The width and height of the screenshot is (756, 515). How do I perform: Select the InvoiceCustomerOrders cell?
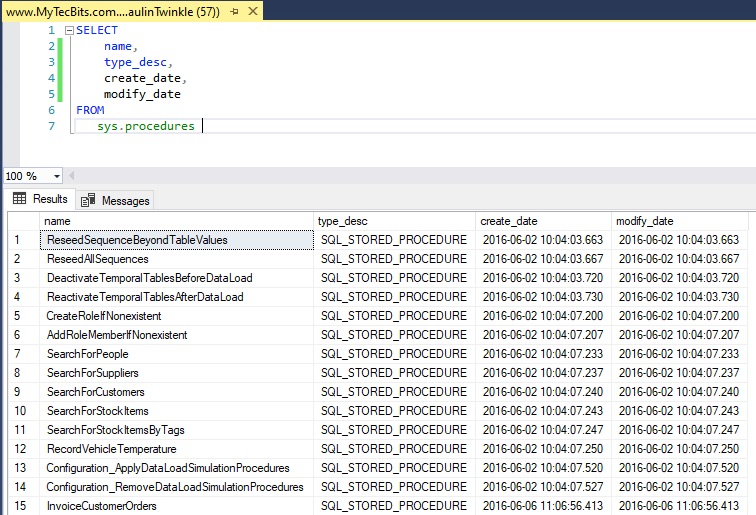[176, 506]
